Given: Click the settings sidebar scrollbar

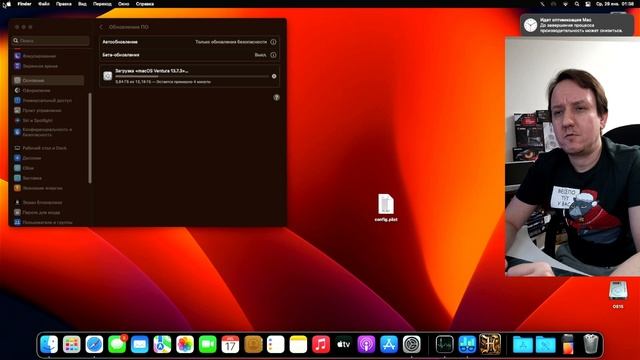Looking at the screenshot, I should point(90,138).
